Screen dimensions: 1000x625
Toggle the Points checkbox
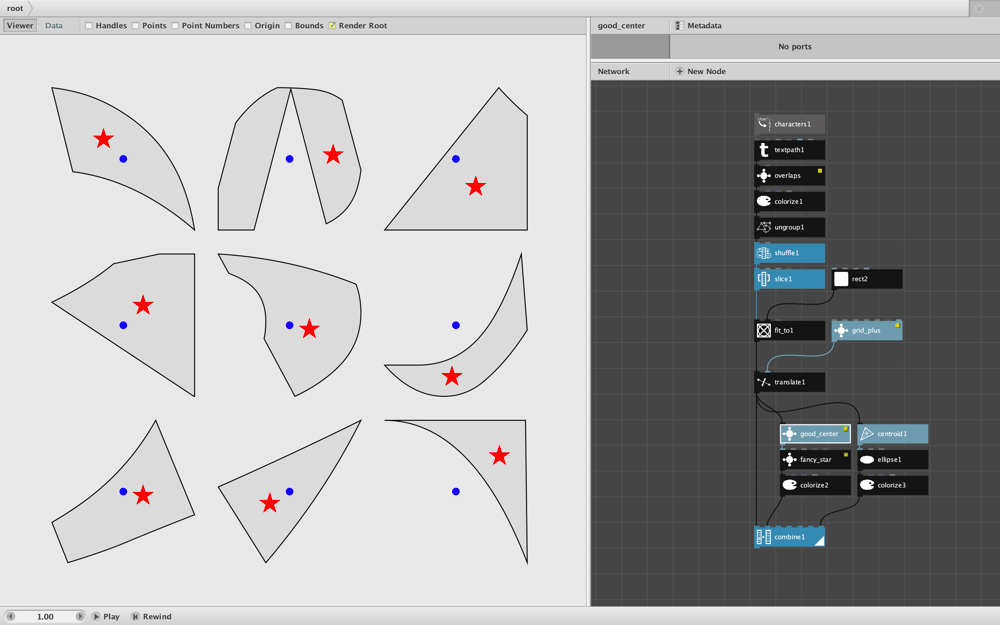point(135,26)
